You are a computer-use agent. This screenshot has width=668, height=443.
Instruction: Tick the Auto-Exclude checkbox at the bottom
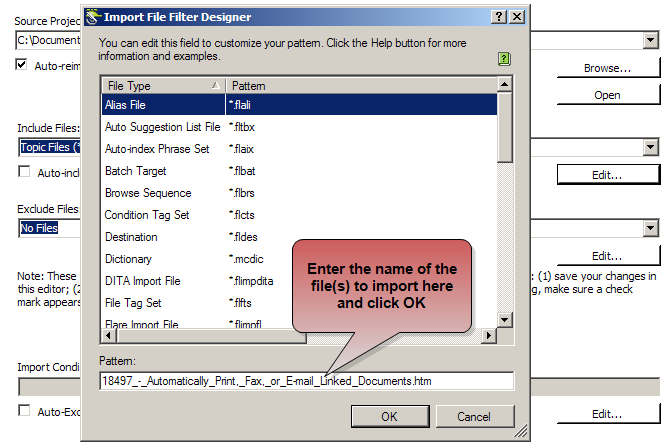25,411
